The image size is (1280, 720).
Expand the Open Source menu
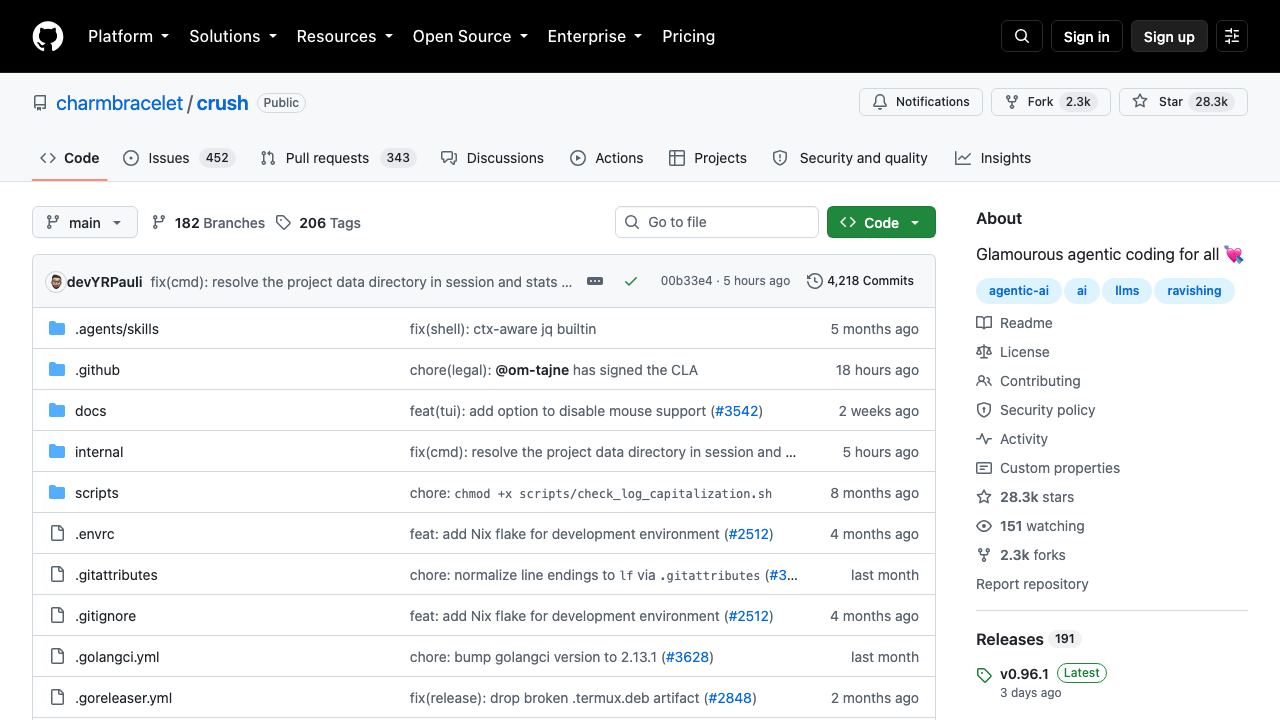(470, 36)
